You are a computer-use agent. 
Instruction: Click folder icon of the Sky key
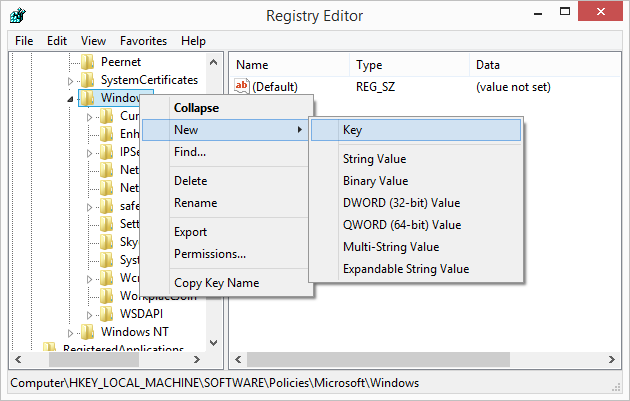point(106,242)
